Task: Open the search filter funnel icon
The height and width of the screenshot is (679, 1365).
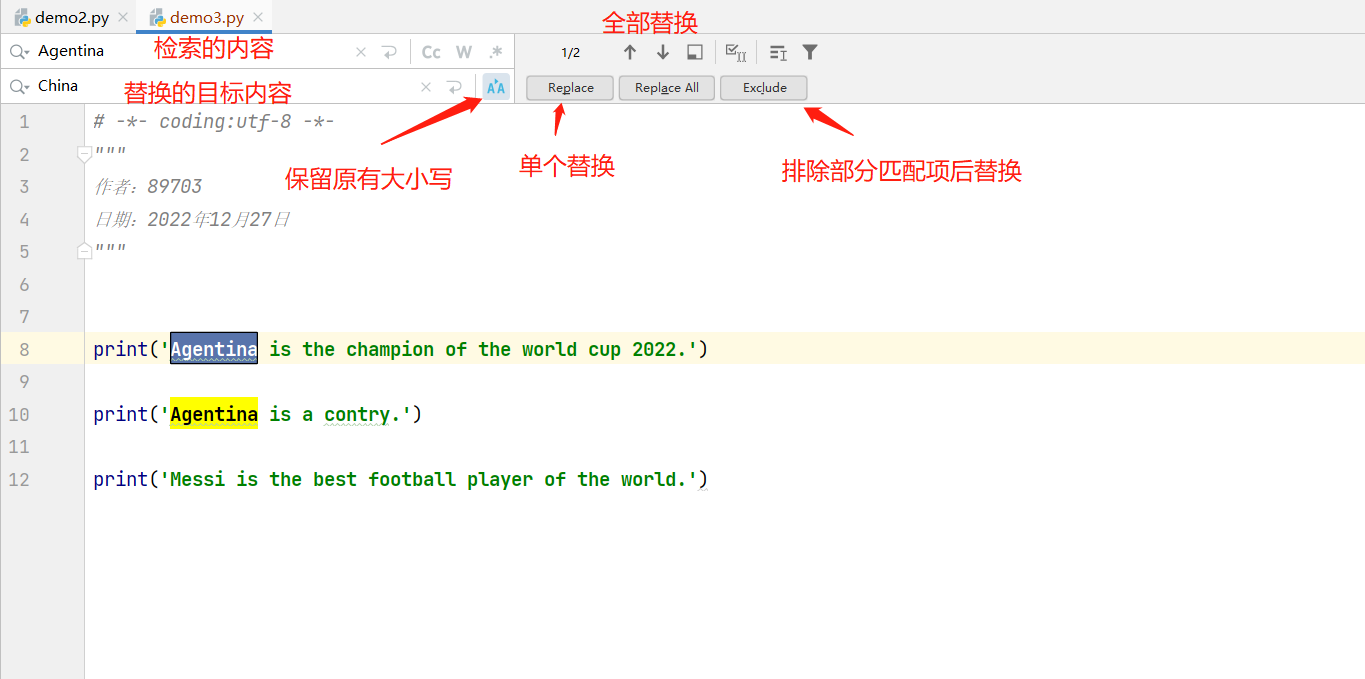Action: click(810, 52)
